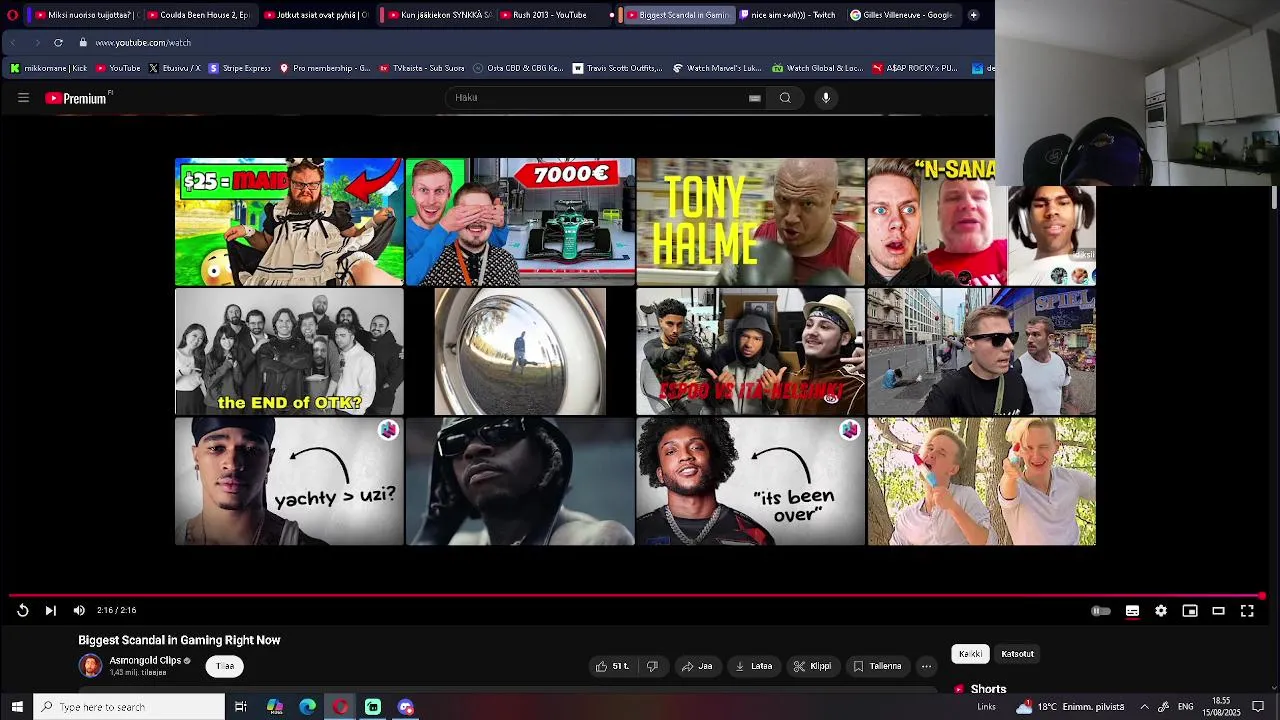Open the water gun kids thumbnail
Image resolution: width=1280 pixels, height=720 pixels.
981,481
